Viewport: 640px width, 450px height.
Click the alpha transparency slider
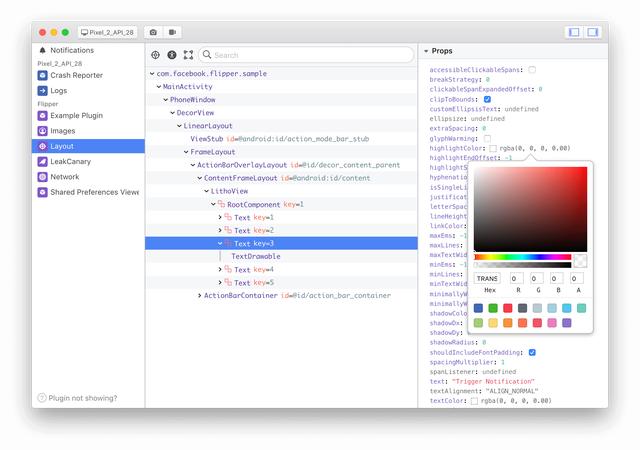pyautogui.click(x=522, y=265)
